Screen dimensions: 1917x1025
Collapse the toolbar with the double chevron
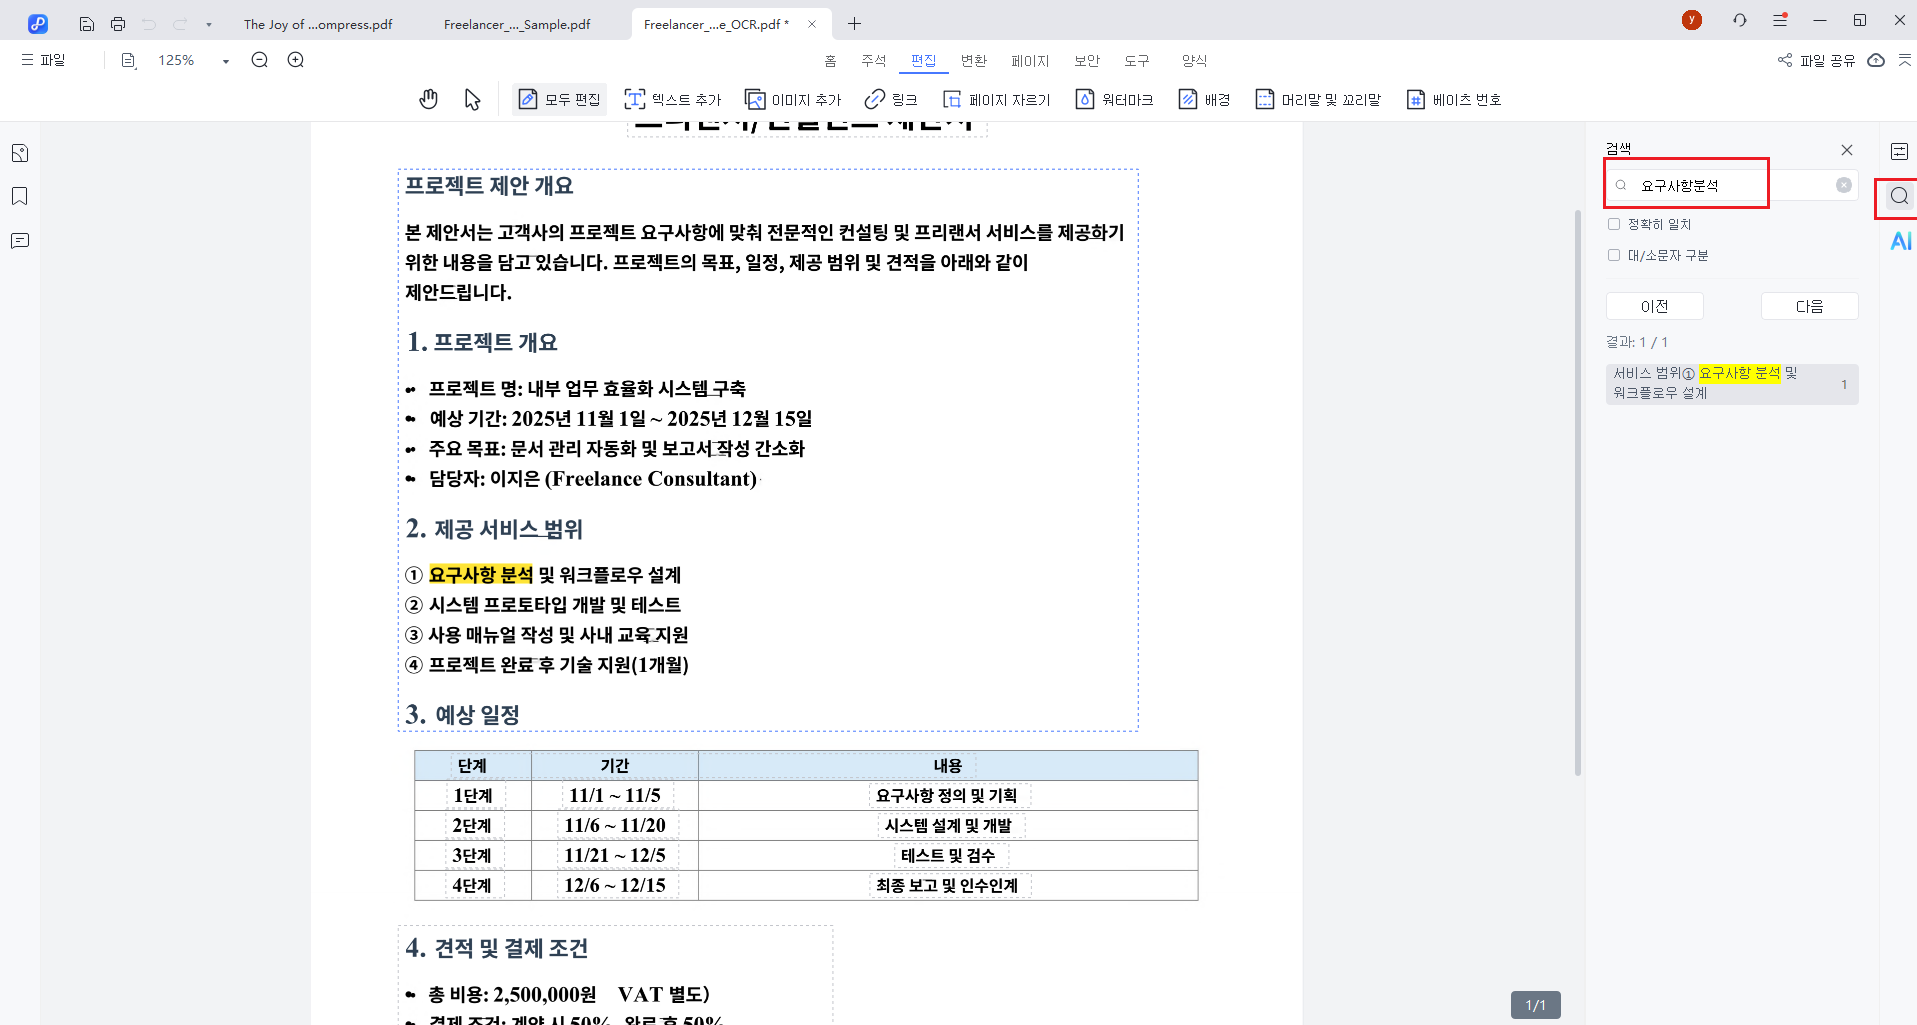point(1905,60)
